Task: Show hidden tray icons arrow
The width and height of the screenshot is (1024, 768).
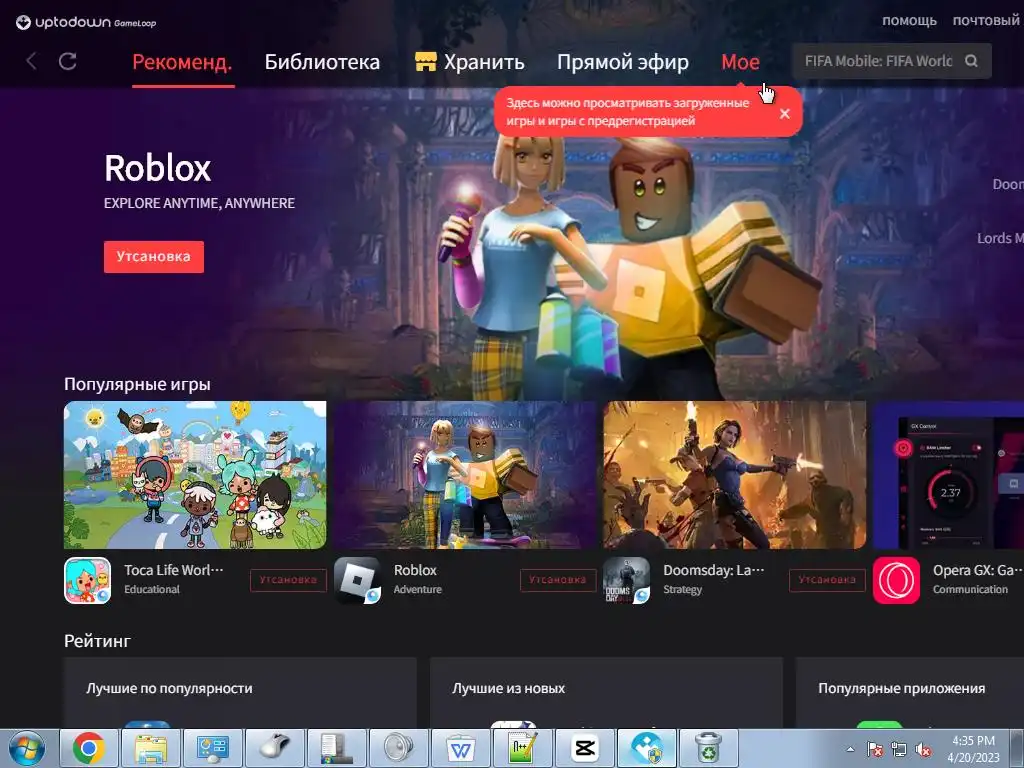Action: 850,749
